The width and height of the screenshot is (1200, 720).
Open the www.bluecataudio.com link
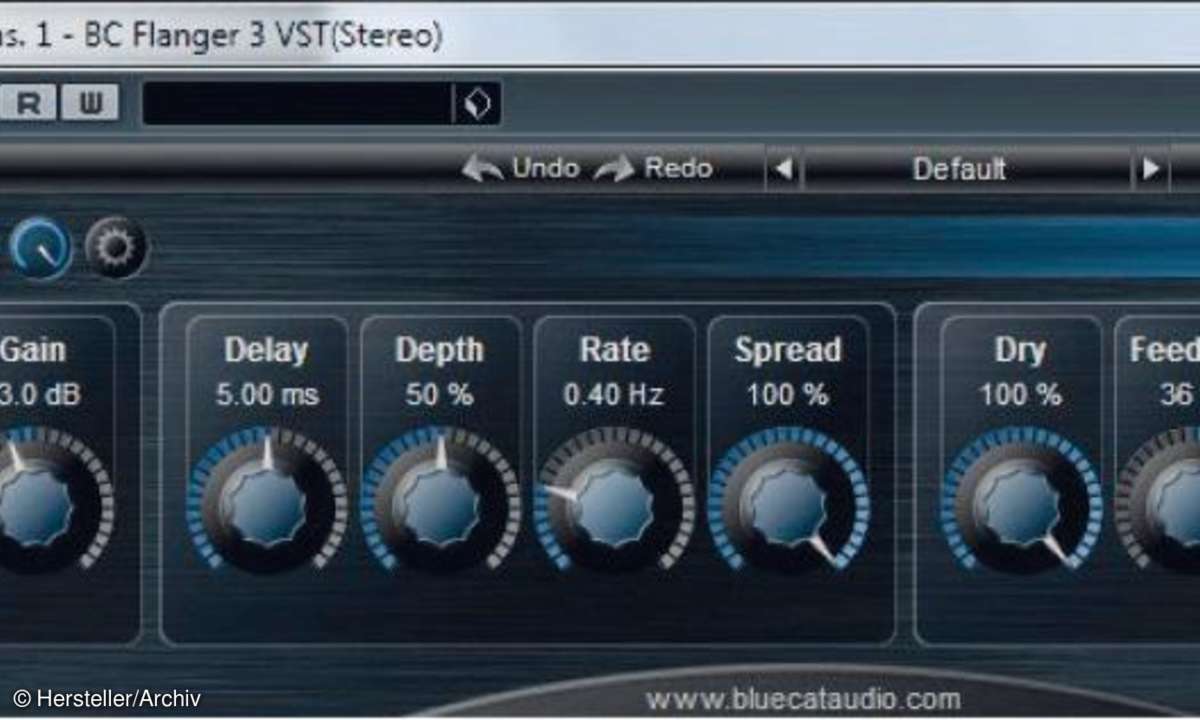(x=803, y=699)
